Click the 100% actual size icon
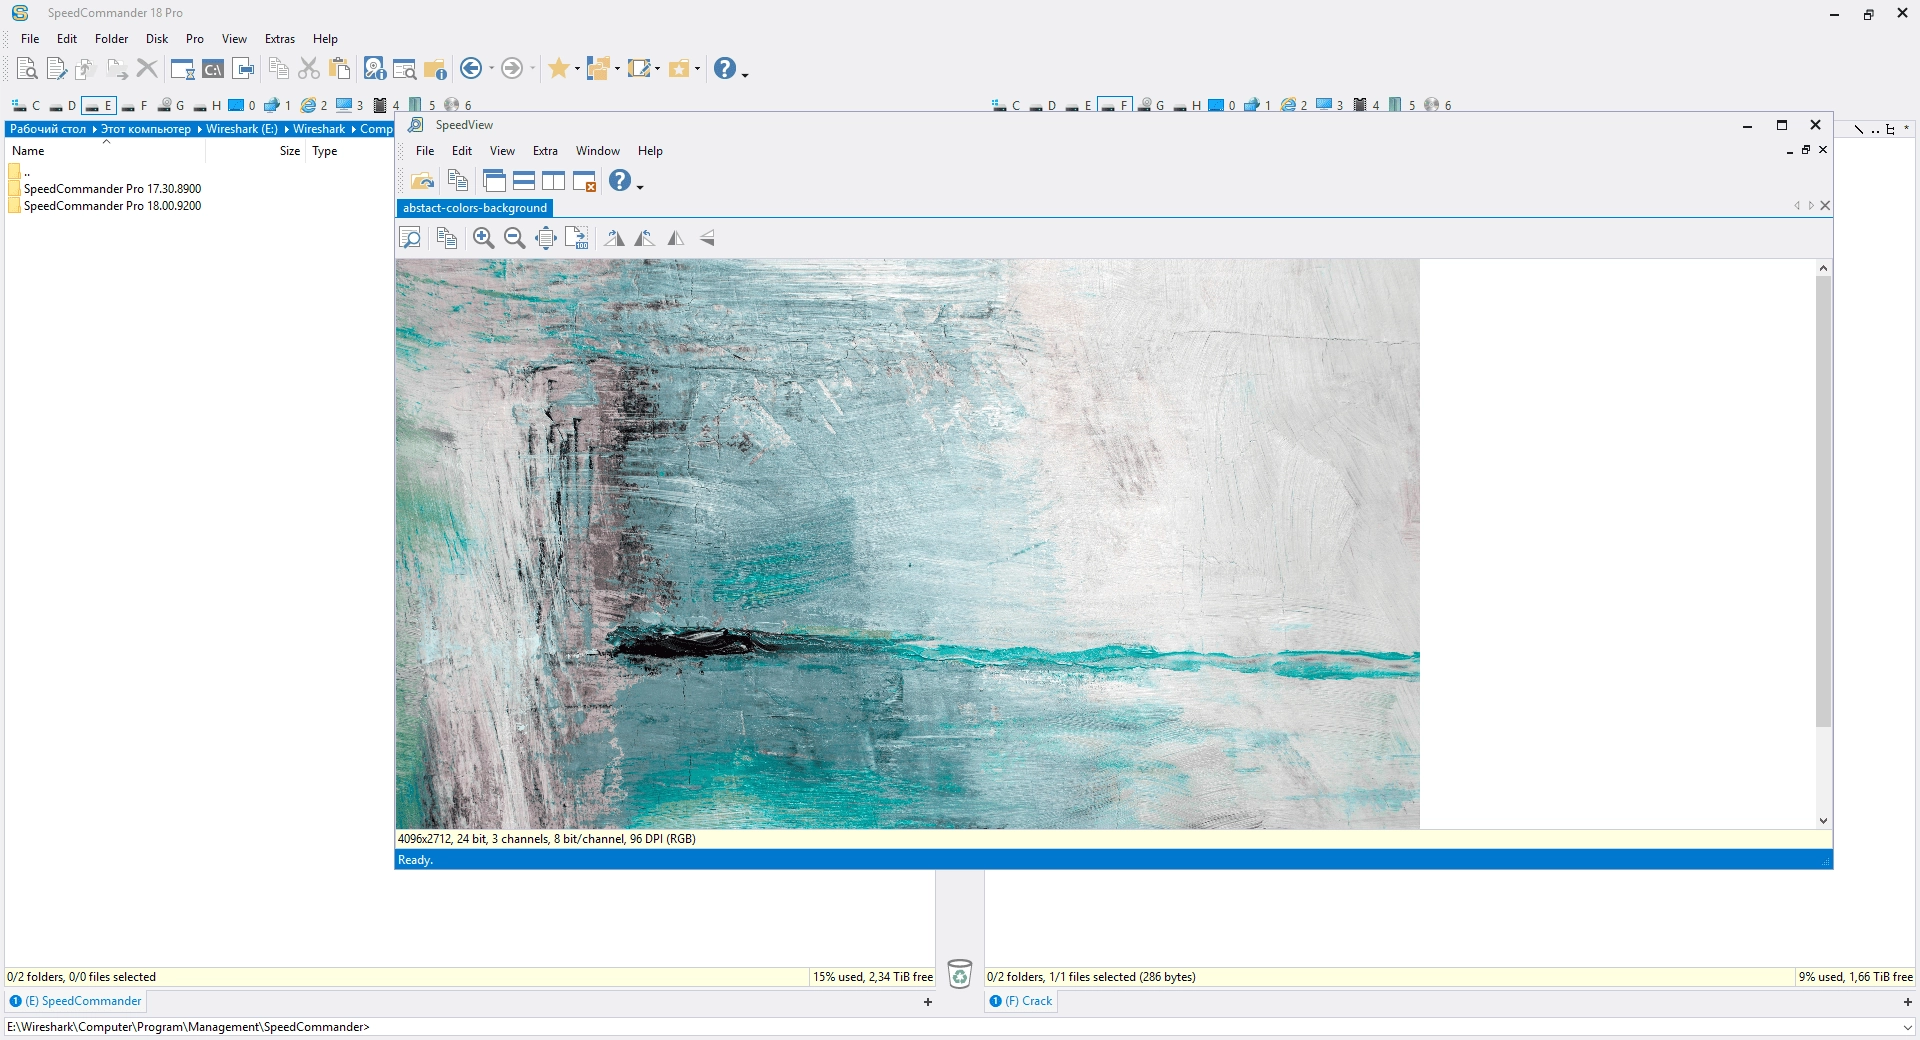The height and width of the screenshot is (1040, 1920). point(577,238)
